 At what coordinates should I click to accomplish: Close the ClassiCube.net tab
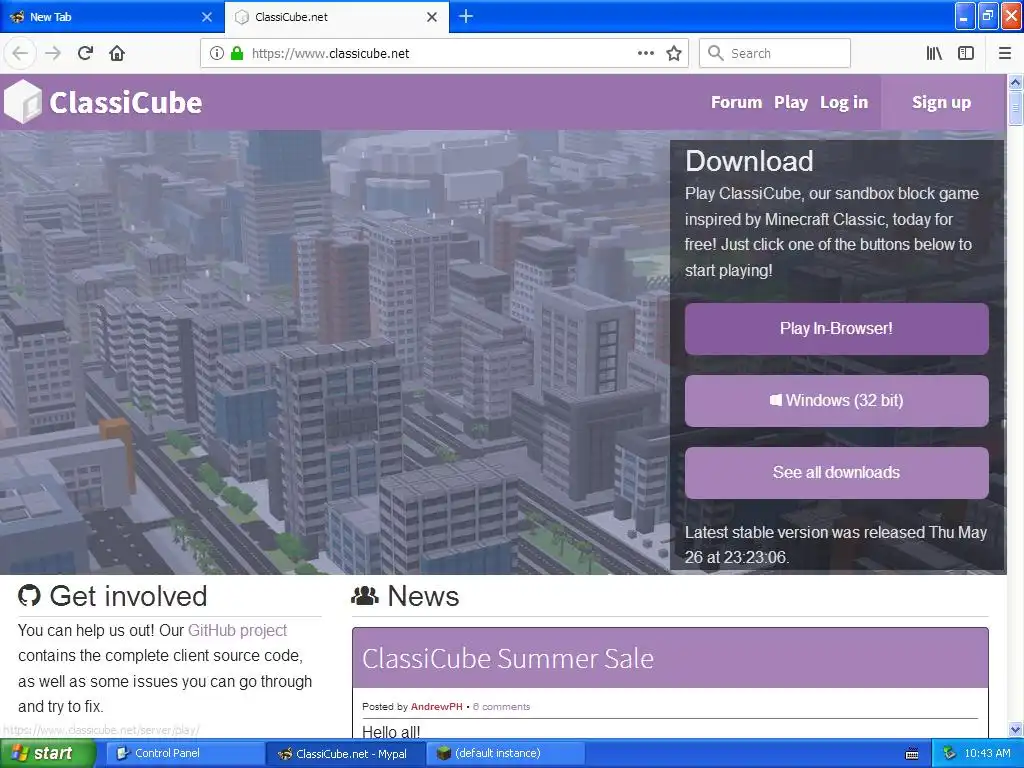click(x=432, y=17)
